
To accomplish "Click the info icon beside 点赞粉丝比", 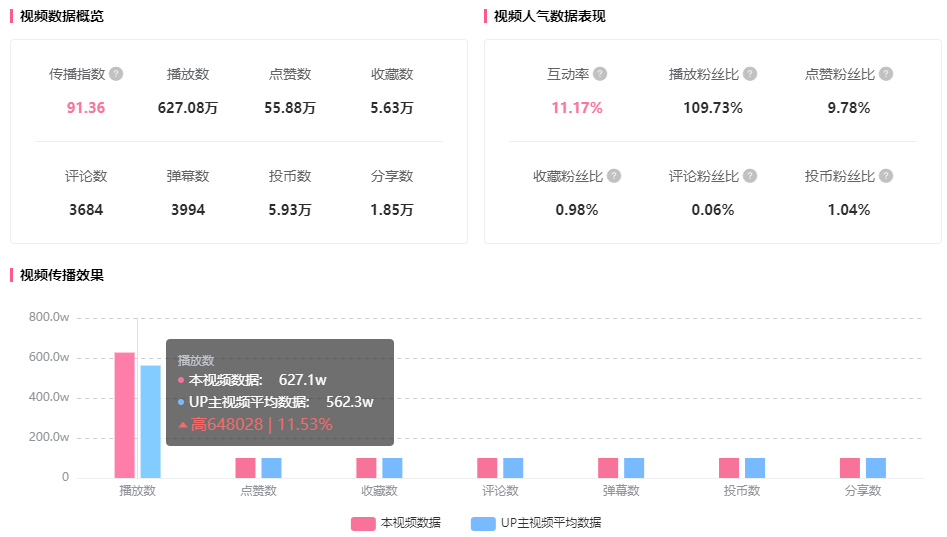I will [886, 74].
